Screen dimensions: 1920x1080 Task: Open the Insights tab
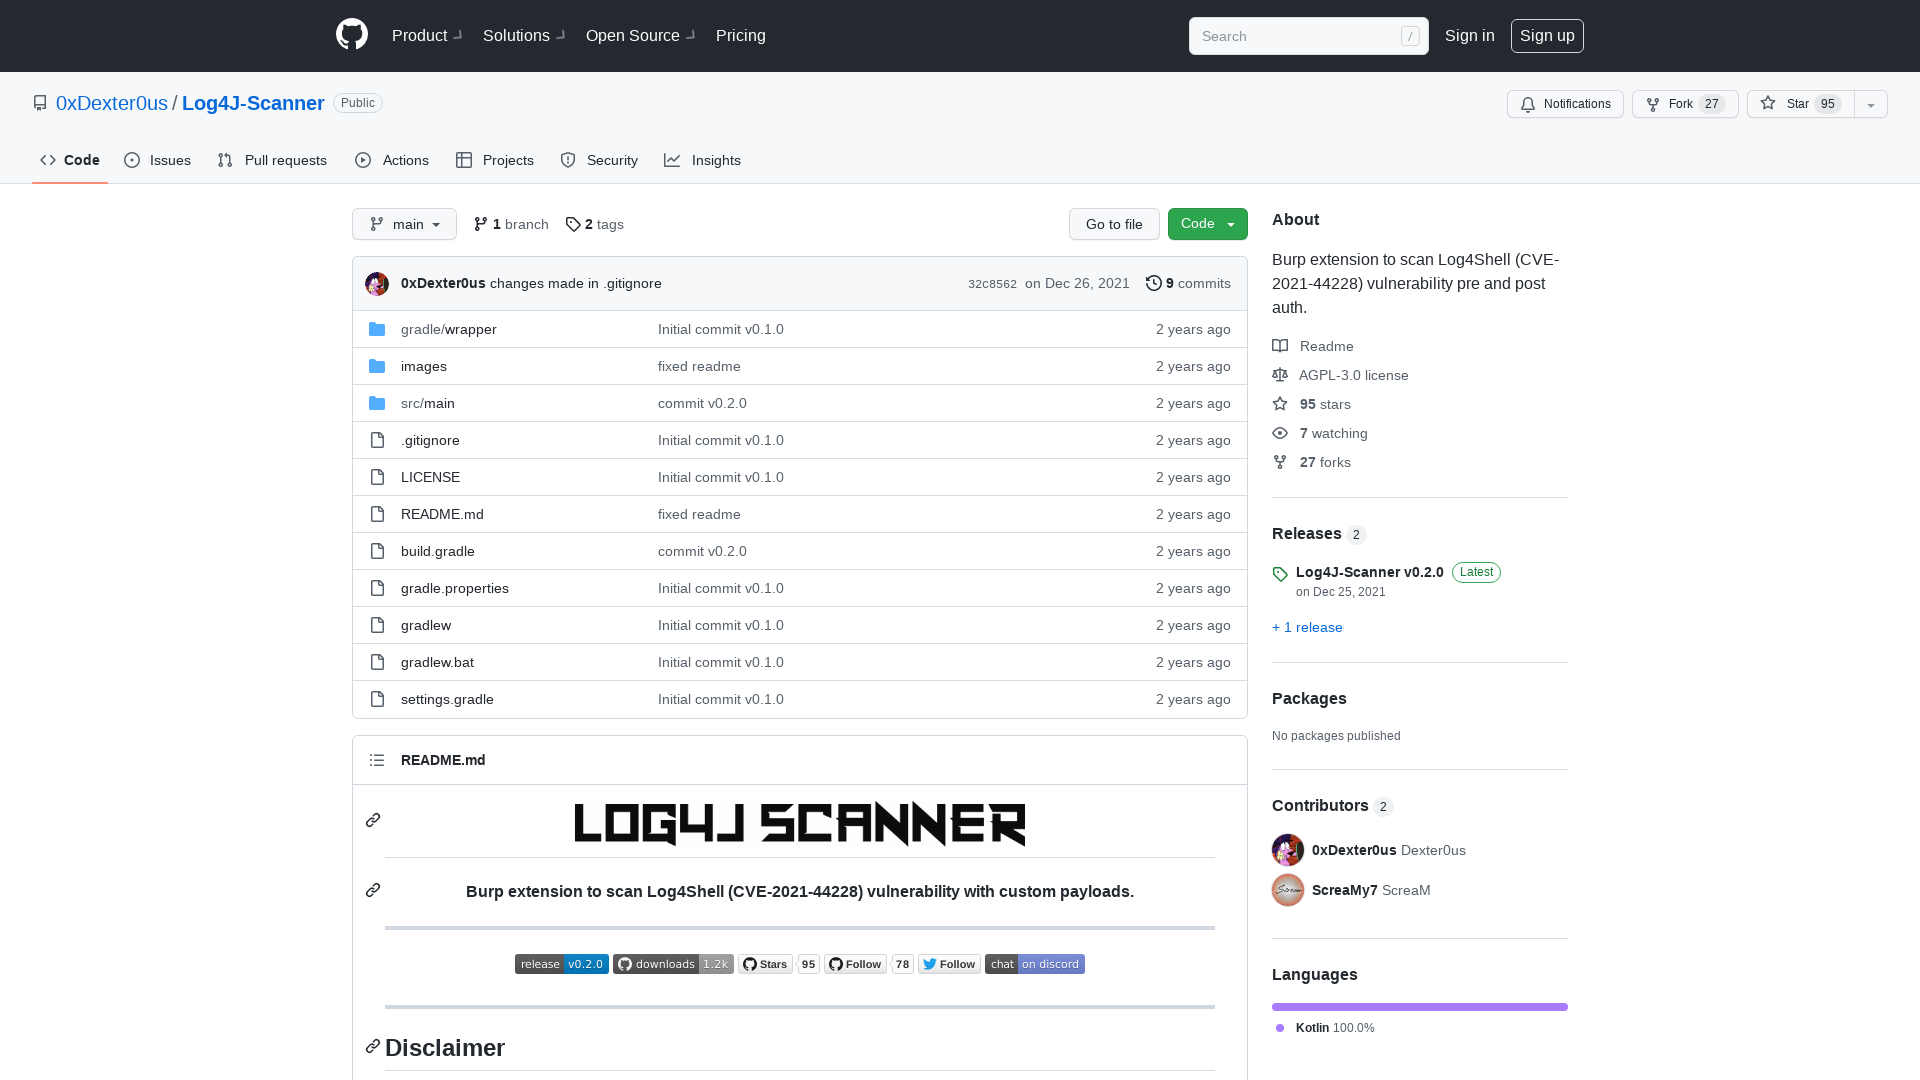tap(703, 160)
